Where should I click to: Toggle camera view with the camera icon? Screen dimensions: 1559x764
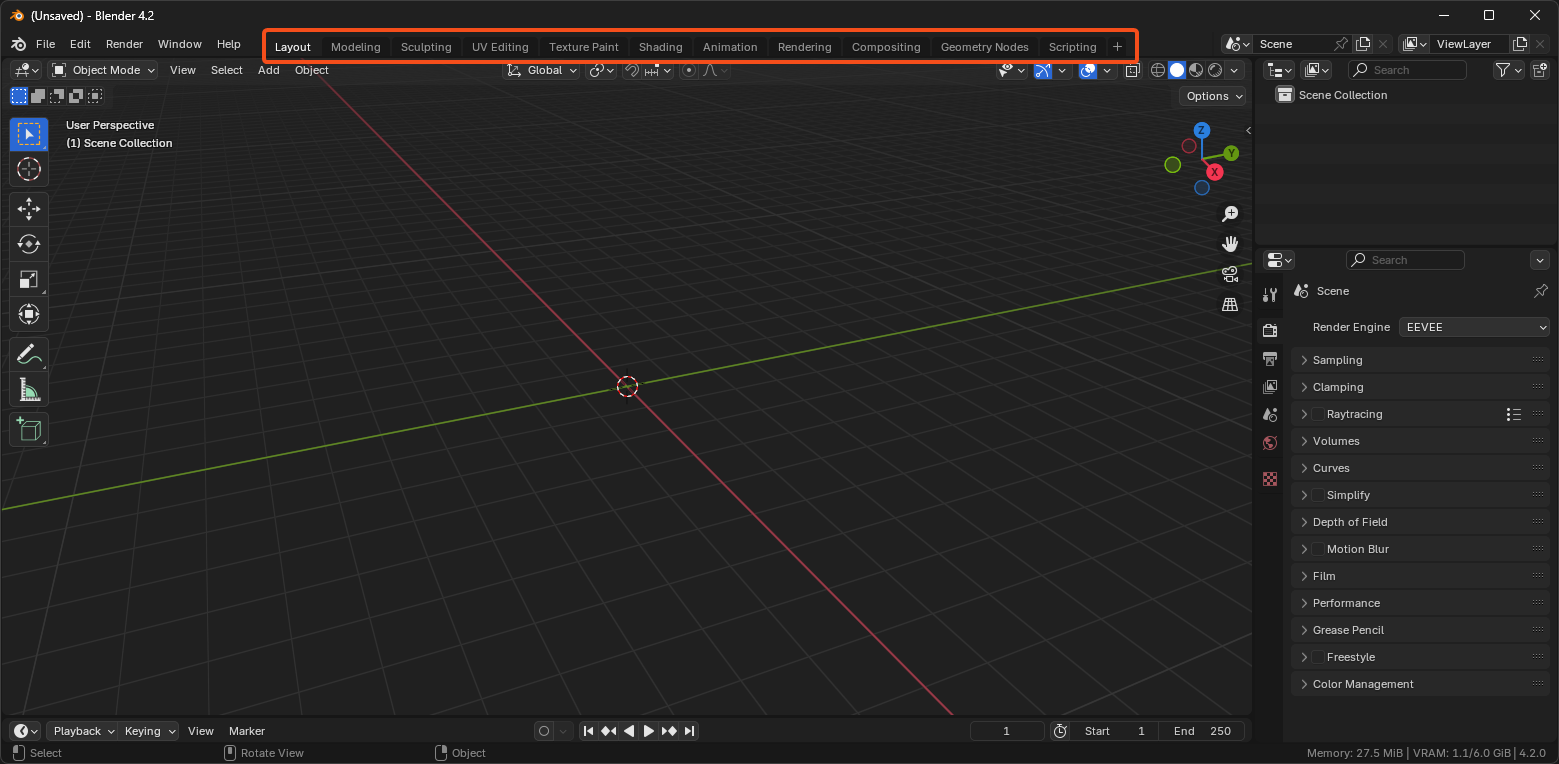click(x=1230, y=274)
